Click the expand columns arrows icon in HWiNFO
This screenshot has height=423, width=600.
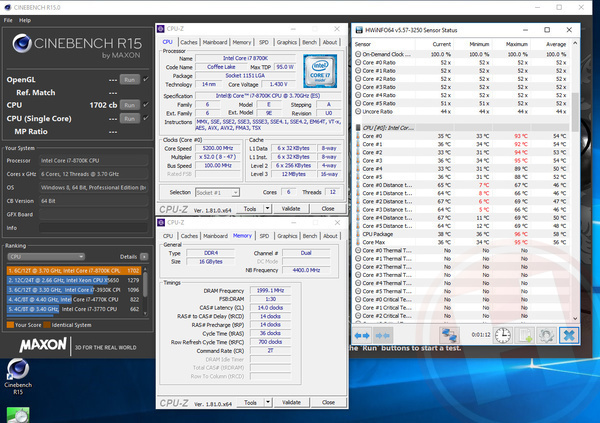(x=362, y=335)
